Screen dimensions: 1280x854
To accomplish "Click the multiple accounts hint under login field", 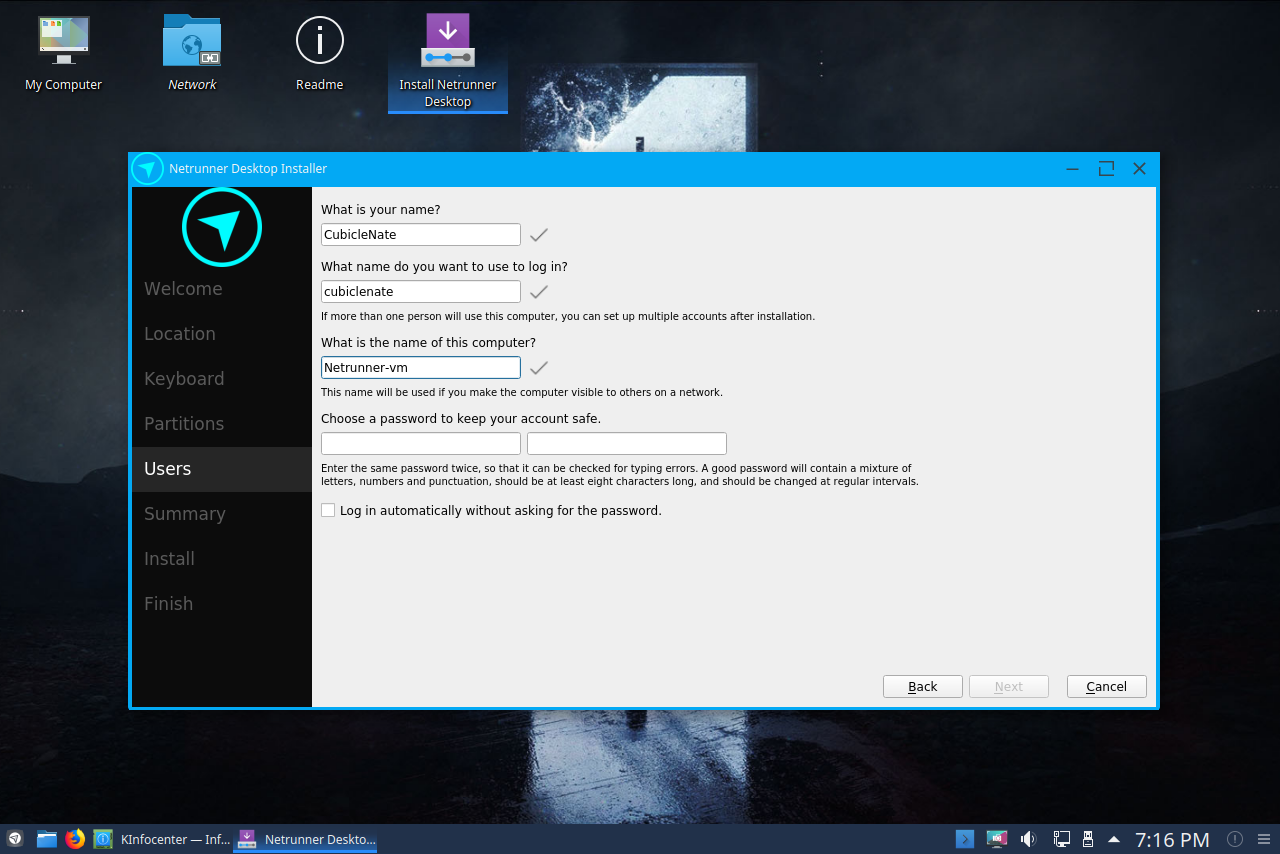I will tap(568, 316).
